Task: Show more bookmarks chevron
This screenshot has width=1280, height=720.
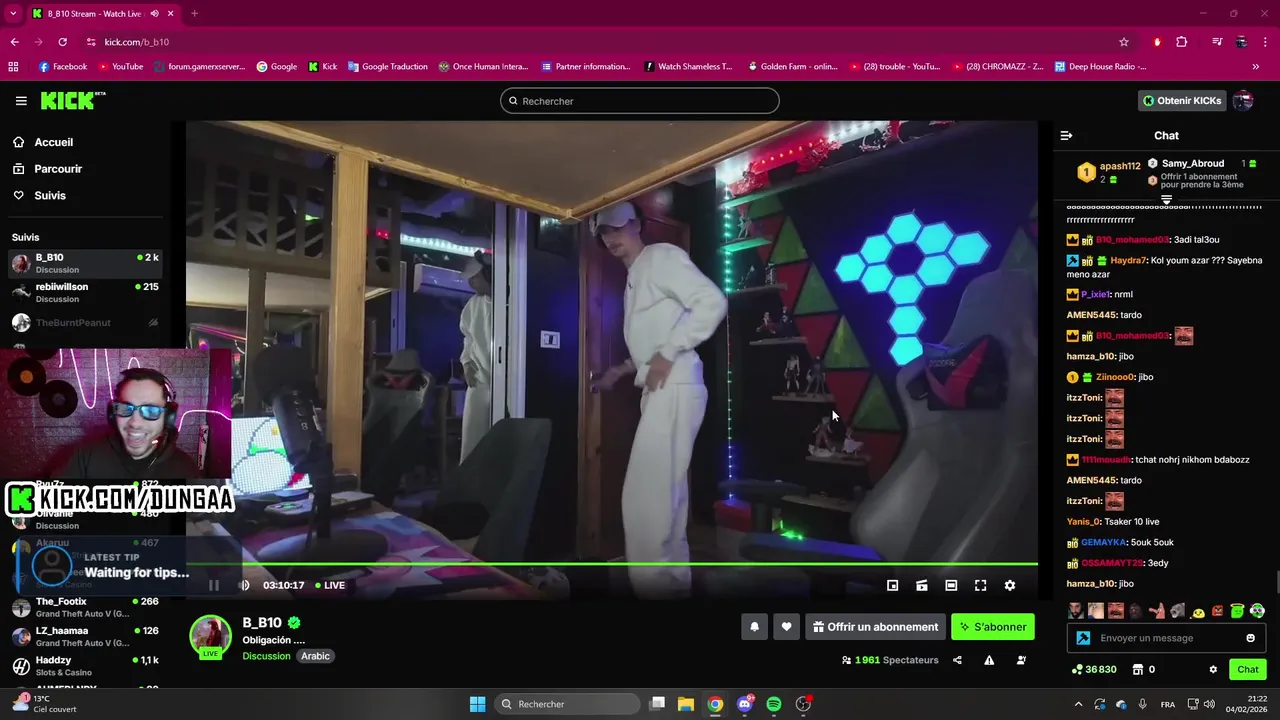Action: tap(1256, 67)
